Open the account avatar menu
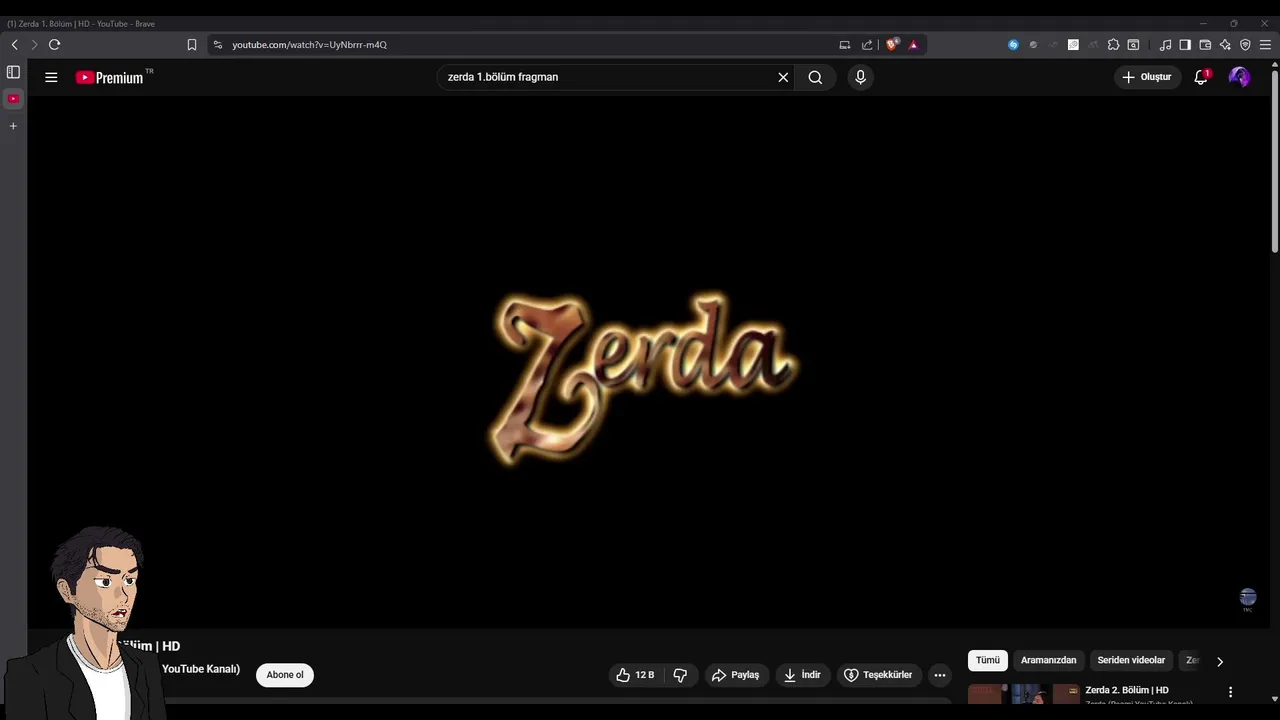This screenshot has height=720, width=1280. pyautogui.click(x=1239, y=77)
